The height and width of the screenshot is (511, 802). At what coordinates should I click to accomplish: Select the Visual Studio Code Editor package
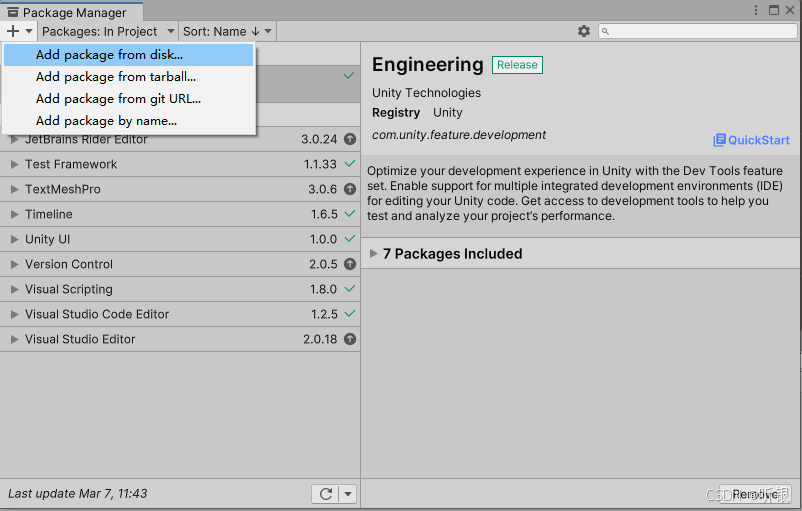[x=180, y=314]
